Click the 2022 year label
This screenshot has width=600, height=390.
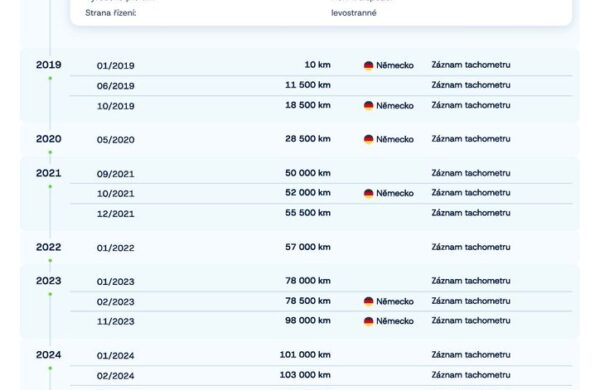pyautogui.click(x=49, y=247)
